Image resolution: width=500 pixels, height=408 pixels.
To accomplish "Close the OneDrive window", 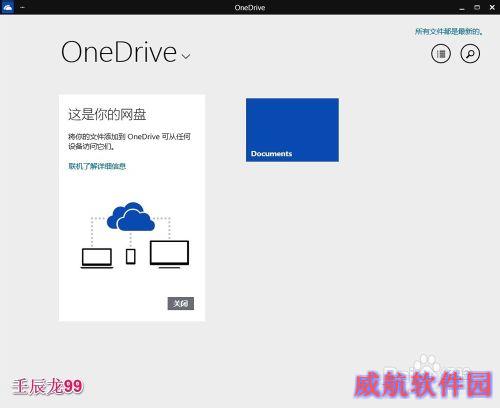I will pyautogui.click(x=492, y=7).
